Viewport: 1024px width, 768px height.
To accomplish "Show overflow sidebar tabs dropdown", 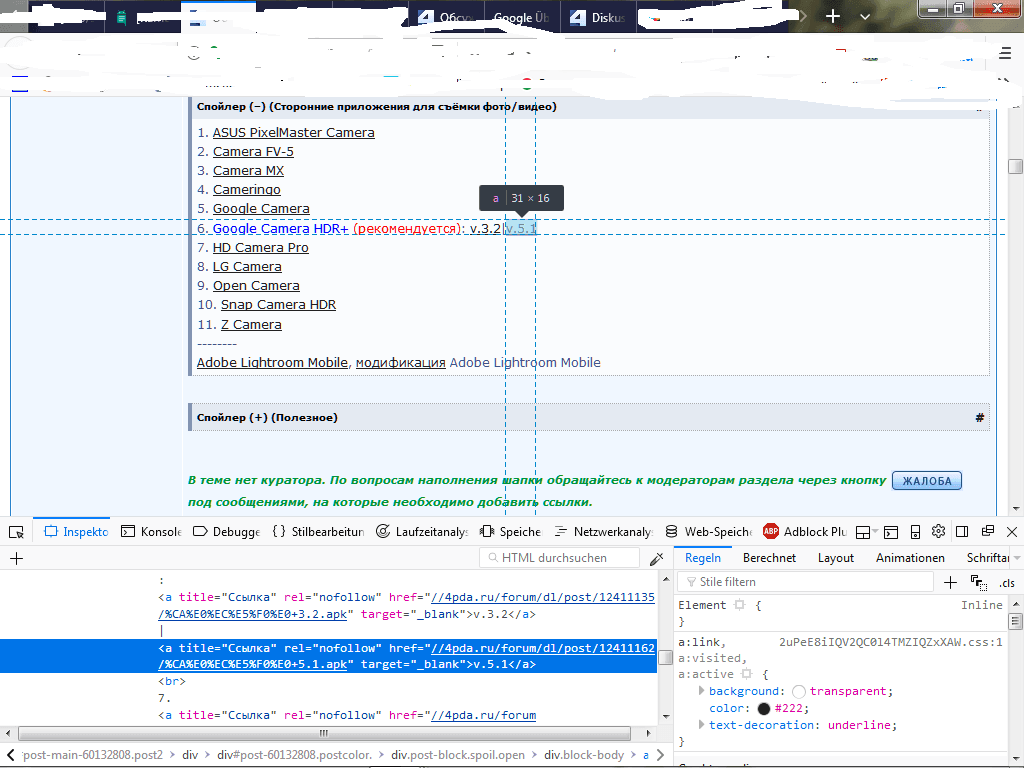I will 1017,558.
